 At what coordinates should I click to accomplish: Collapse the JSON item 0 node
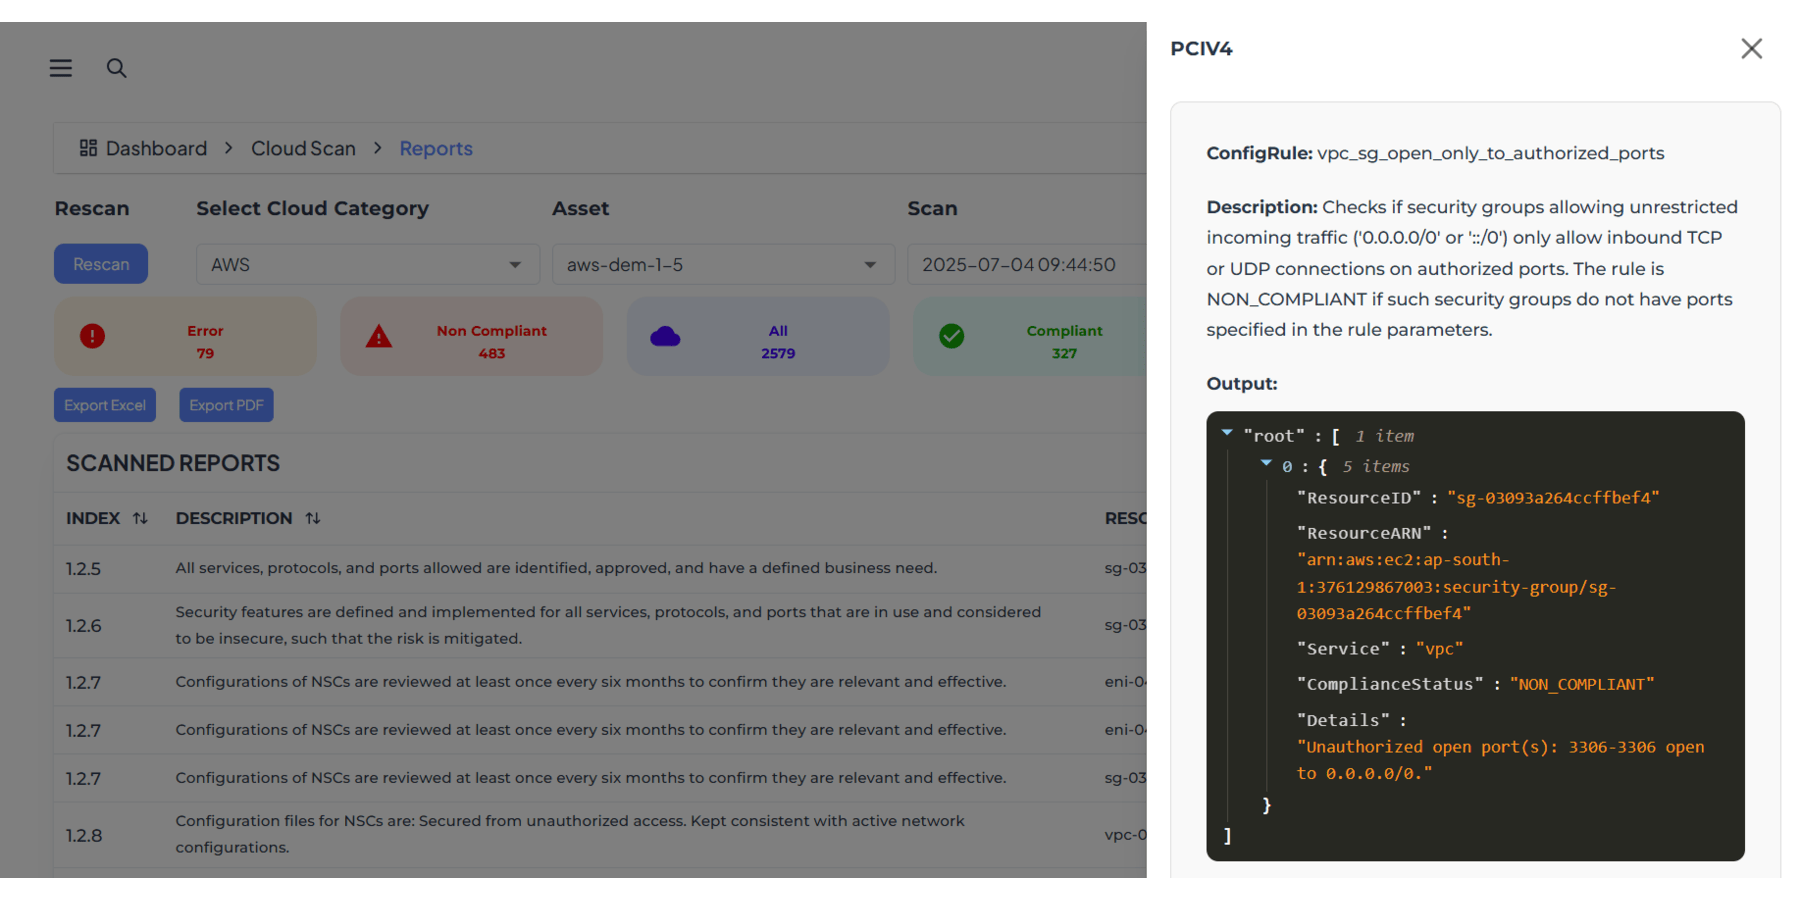coord(1266,464)
